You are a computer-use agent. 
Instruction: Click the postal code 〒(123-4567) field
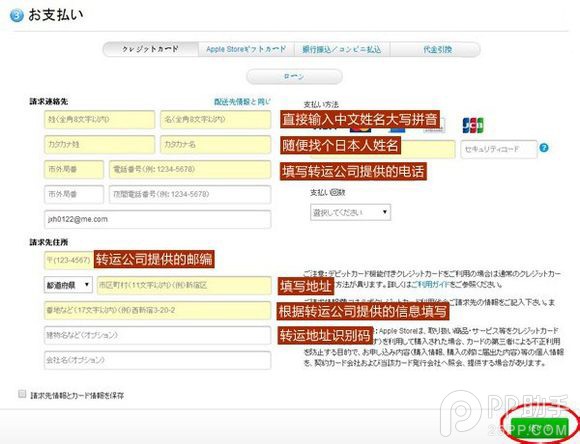(68, 260)
